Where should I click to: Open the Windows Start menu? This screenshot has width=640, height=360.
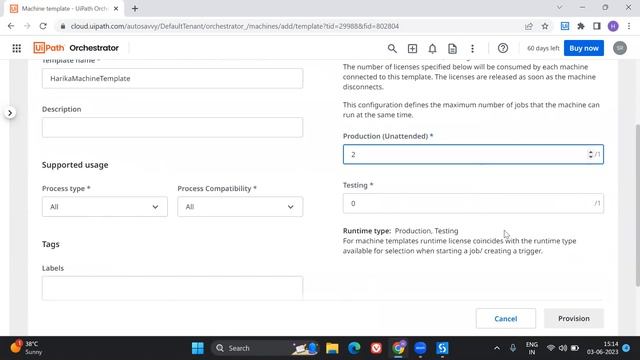point(198,348)
